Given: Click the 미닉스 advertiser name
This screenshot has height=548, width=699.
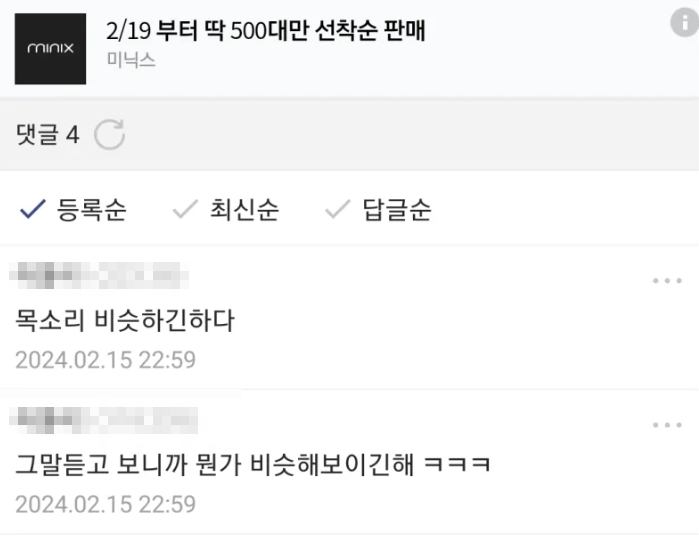Looking at the screenshot, I should (131, 60).
